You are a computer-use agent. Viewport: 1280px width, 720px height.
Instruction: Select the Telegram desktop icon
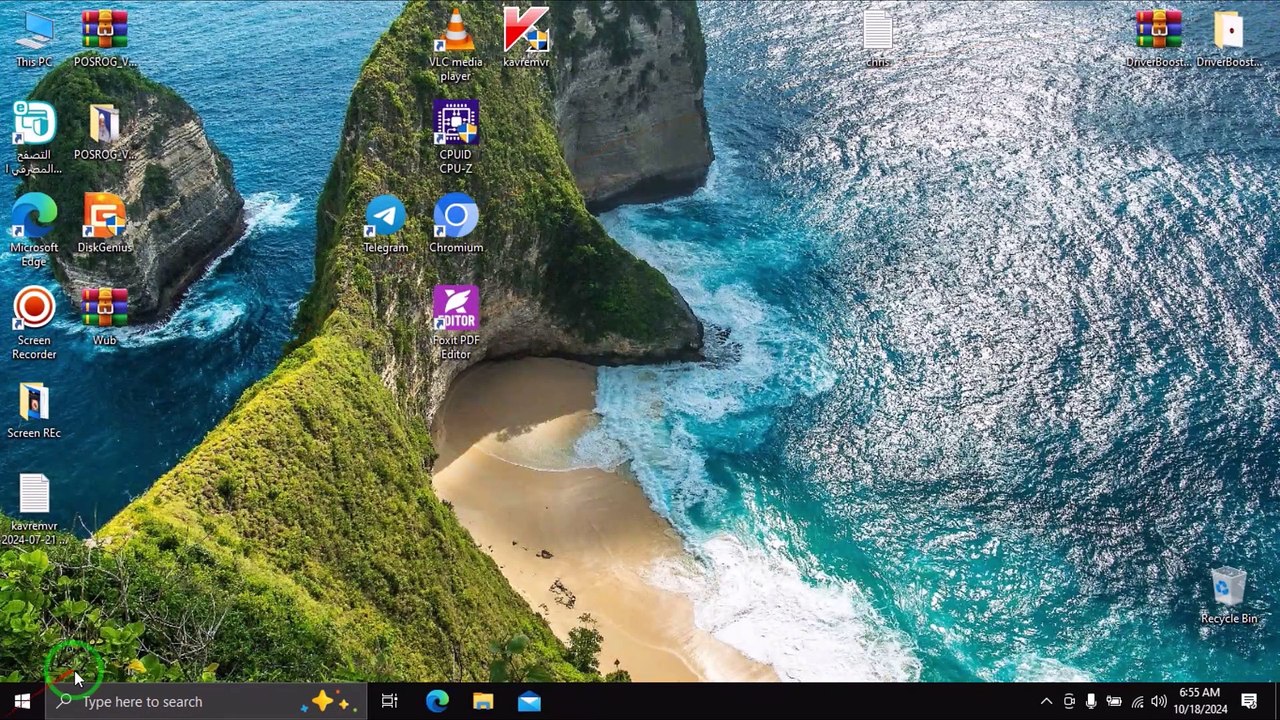(x=386, y=224)
